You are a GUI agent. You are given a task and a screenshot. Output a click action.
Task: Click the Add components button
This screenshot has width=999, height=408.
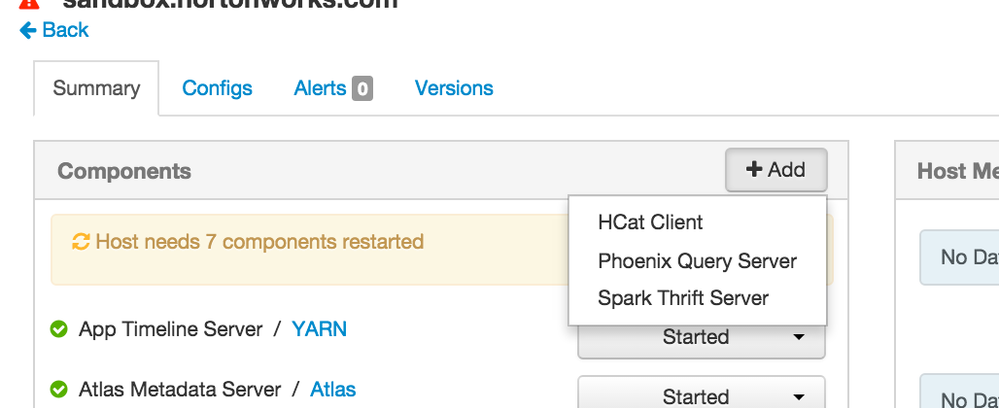(x=776, y=170)
